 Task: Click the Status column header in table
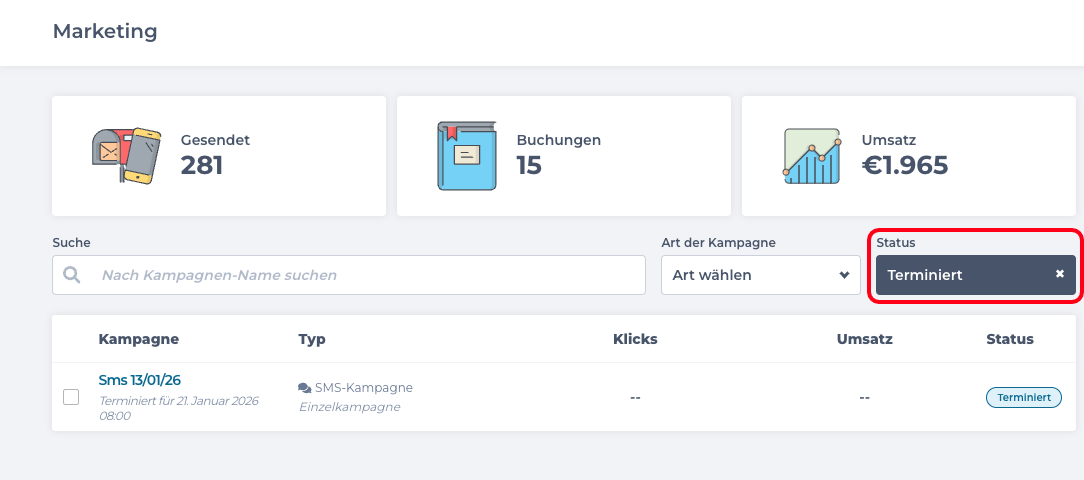(1010, 339)
